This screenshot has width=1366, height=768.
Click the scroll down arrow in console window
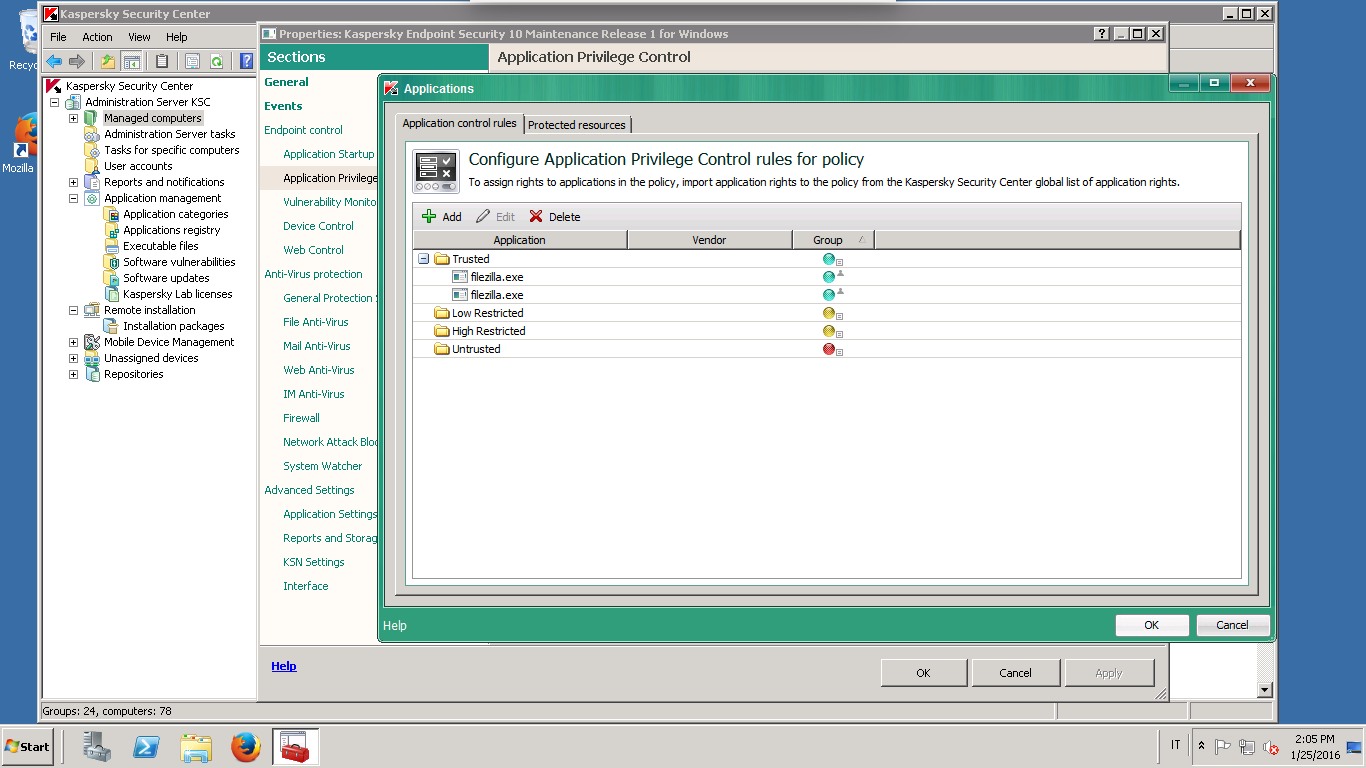coord(1265,690)
